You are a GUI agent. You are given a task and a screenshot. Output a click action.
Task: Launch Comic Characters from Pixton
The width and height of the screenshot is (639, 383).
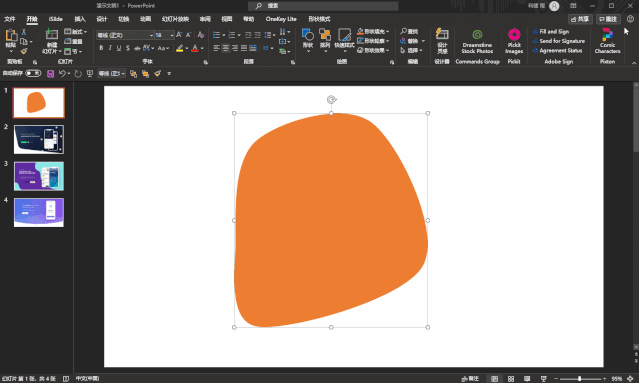[x=607, y=41]
